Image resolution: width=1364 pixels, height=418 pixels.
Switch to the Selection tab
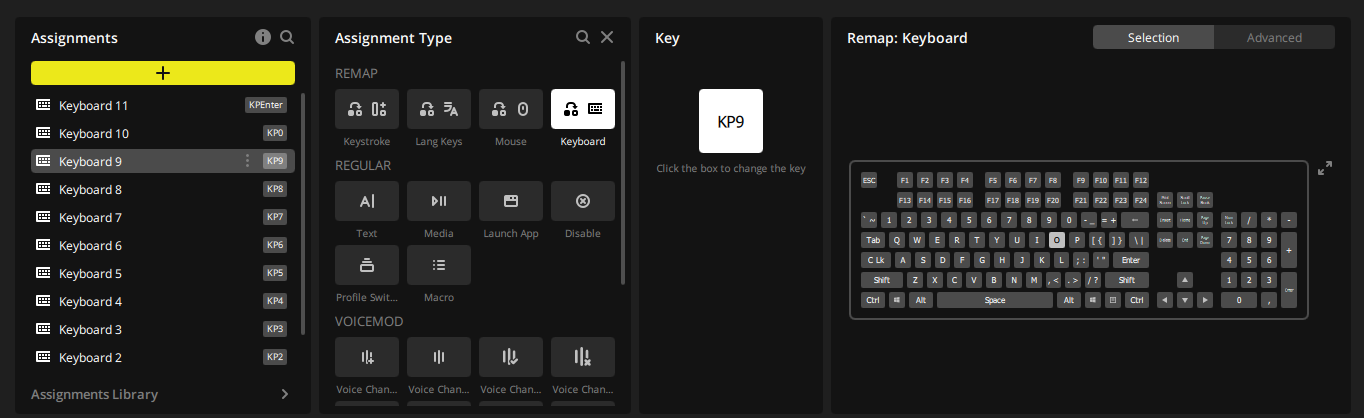tap(1153, 38)
